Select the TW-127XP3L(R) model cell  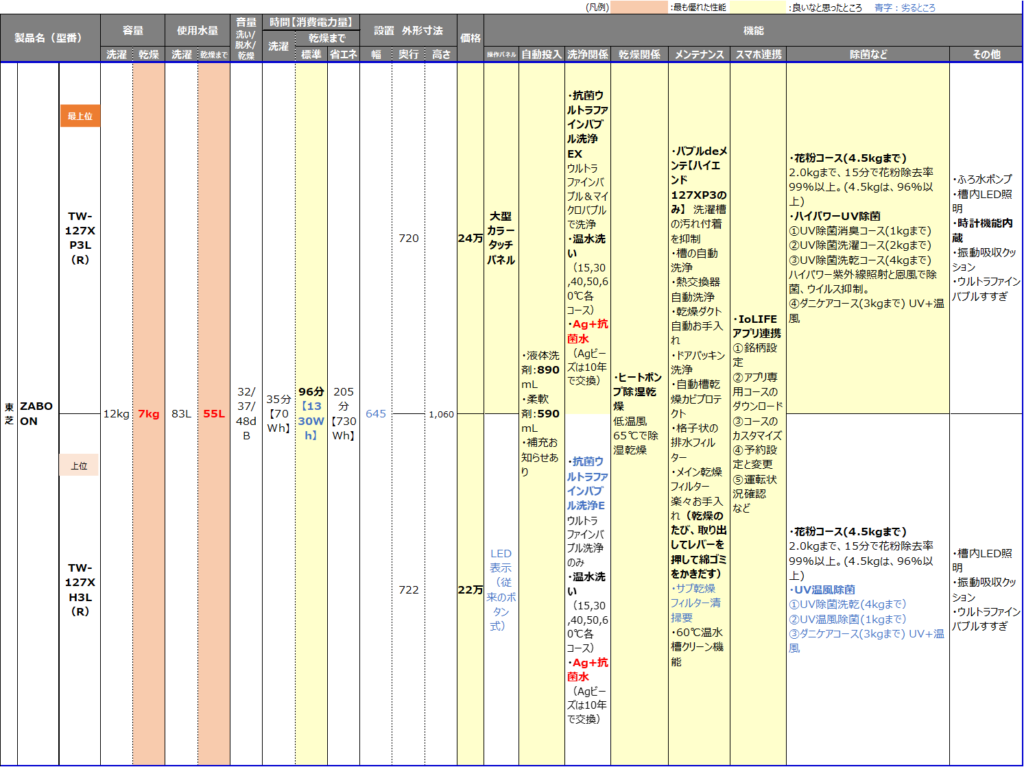pyautogui.click(x=79, y=238)
